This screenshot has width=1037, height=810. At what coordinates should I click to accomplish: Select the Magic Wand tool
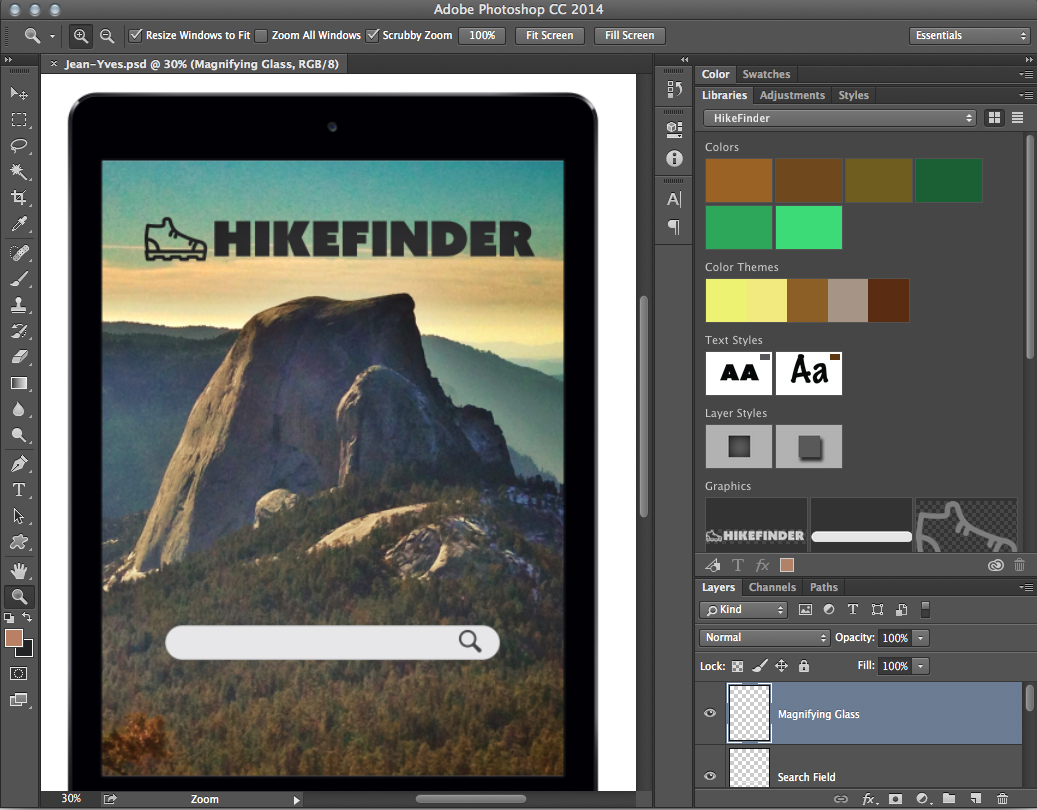[x=19, y=172]
